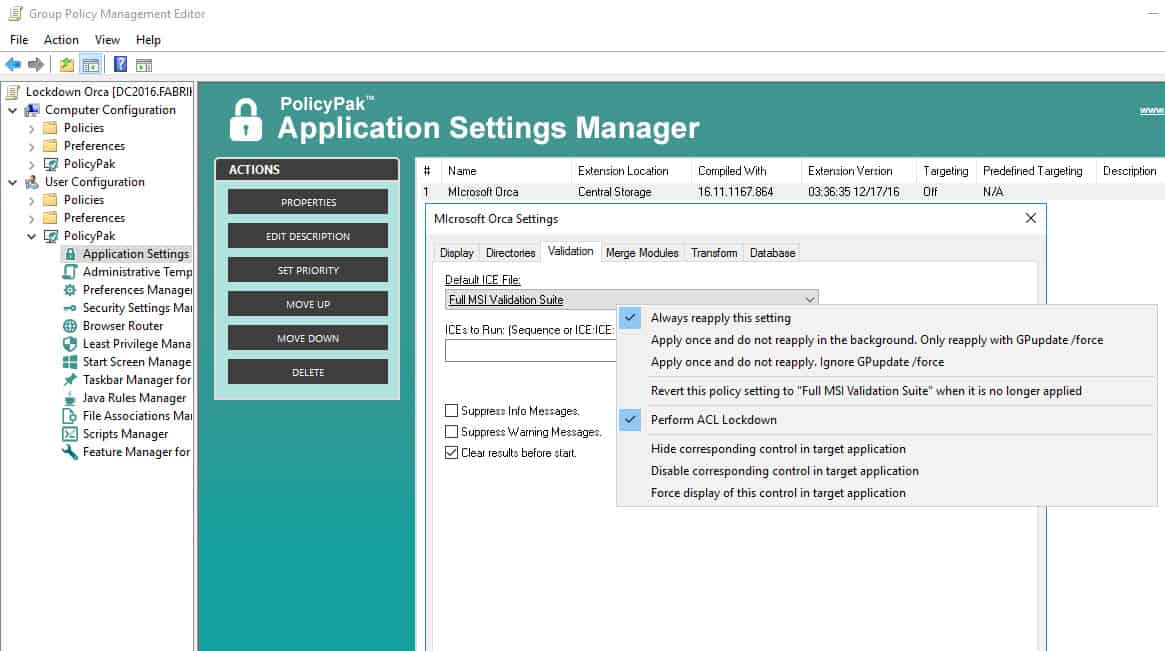The width and height of the screenshot is (1165, 651).
Task: Click the User Configuration icon
Action: 32,182
